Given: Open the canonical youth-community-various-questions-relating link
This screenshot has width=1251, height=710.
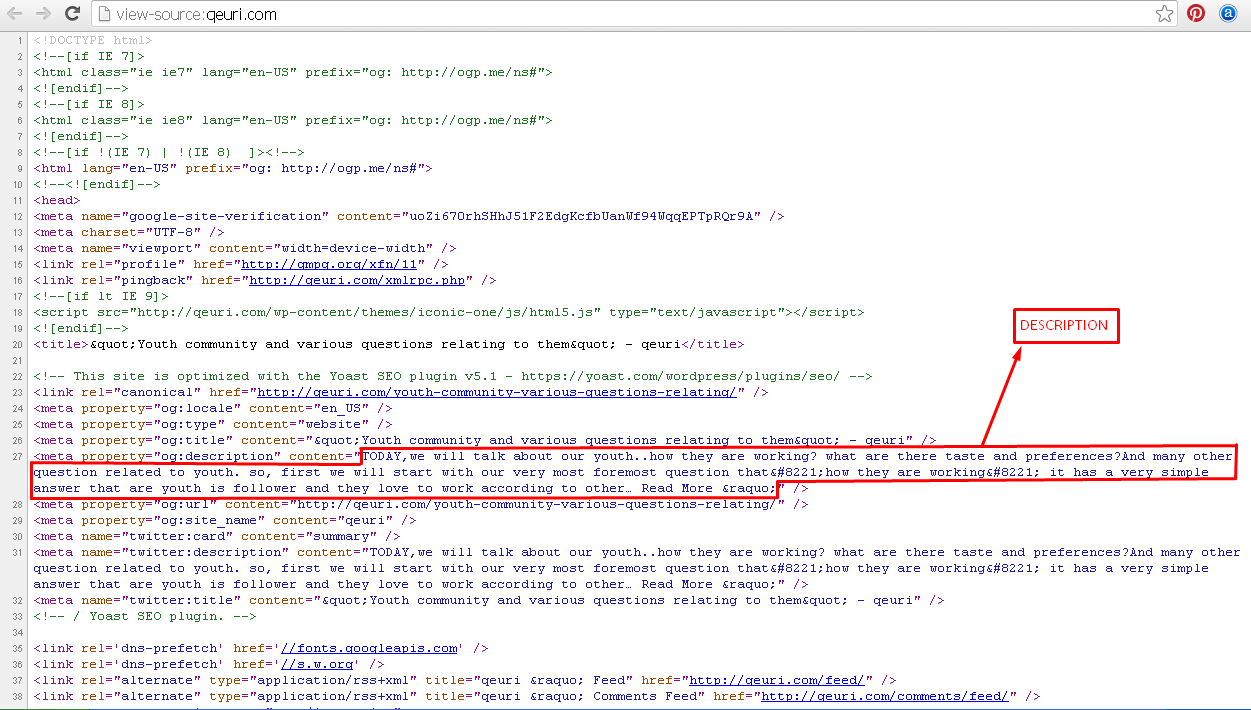Looking at the screenshot, I should 497,392.
